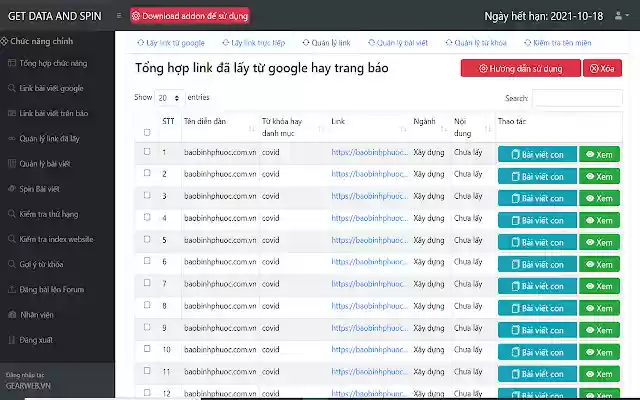Focus the Search input field

click(x=576, y=98)
